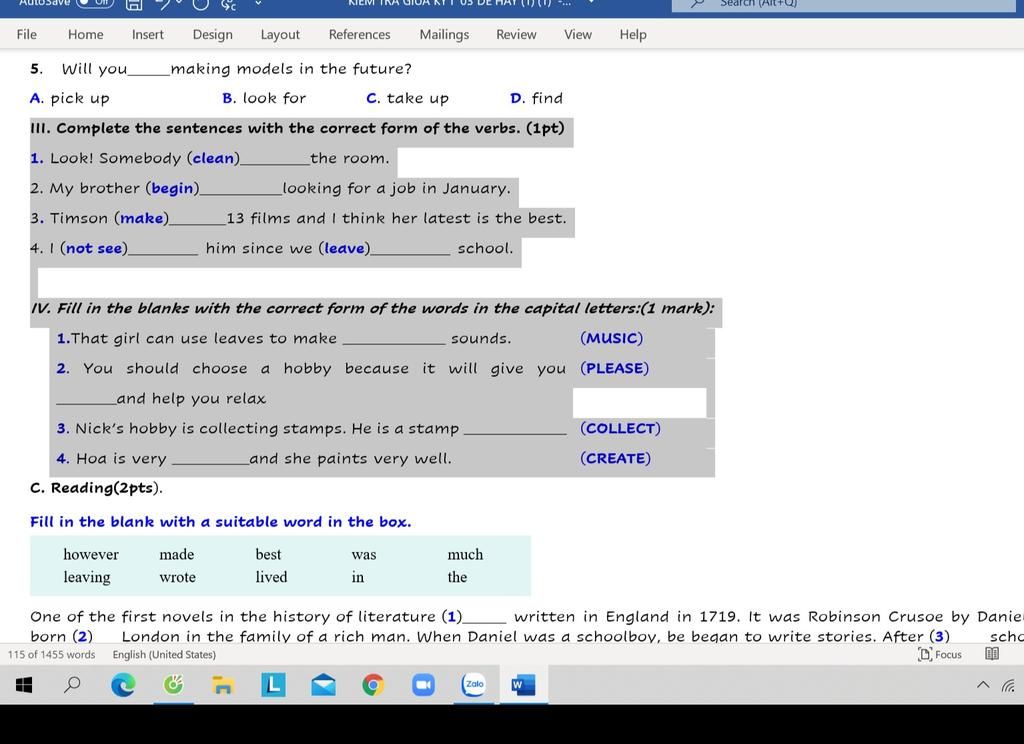Click the verb (leave) in sentence 4

click(345, 248)
